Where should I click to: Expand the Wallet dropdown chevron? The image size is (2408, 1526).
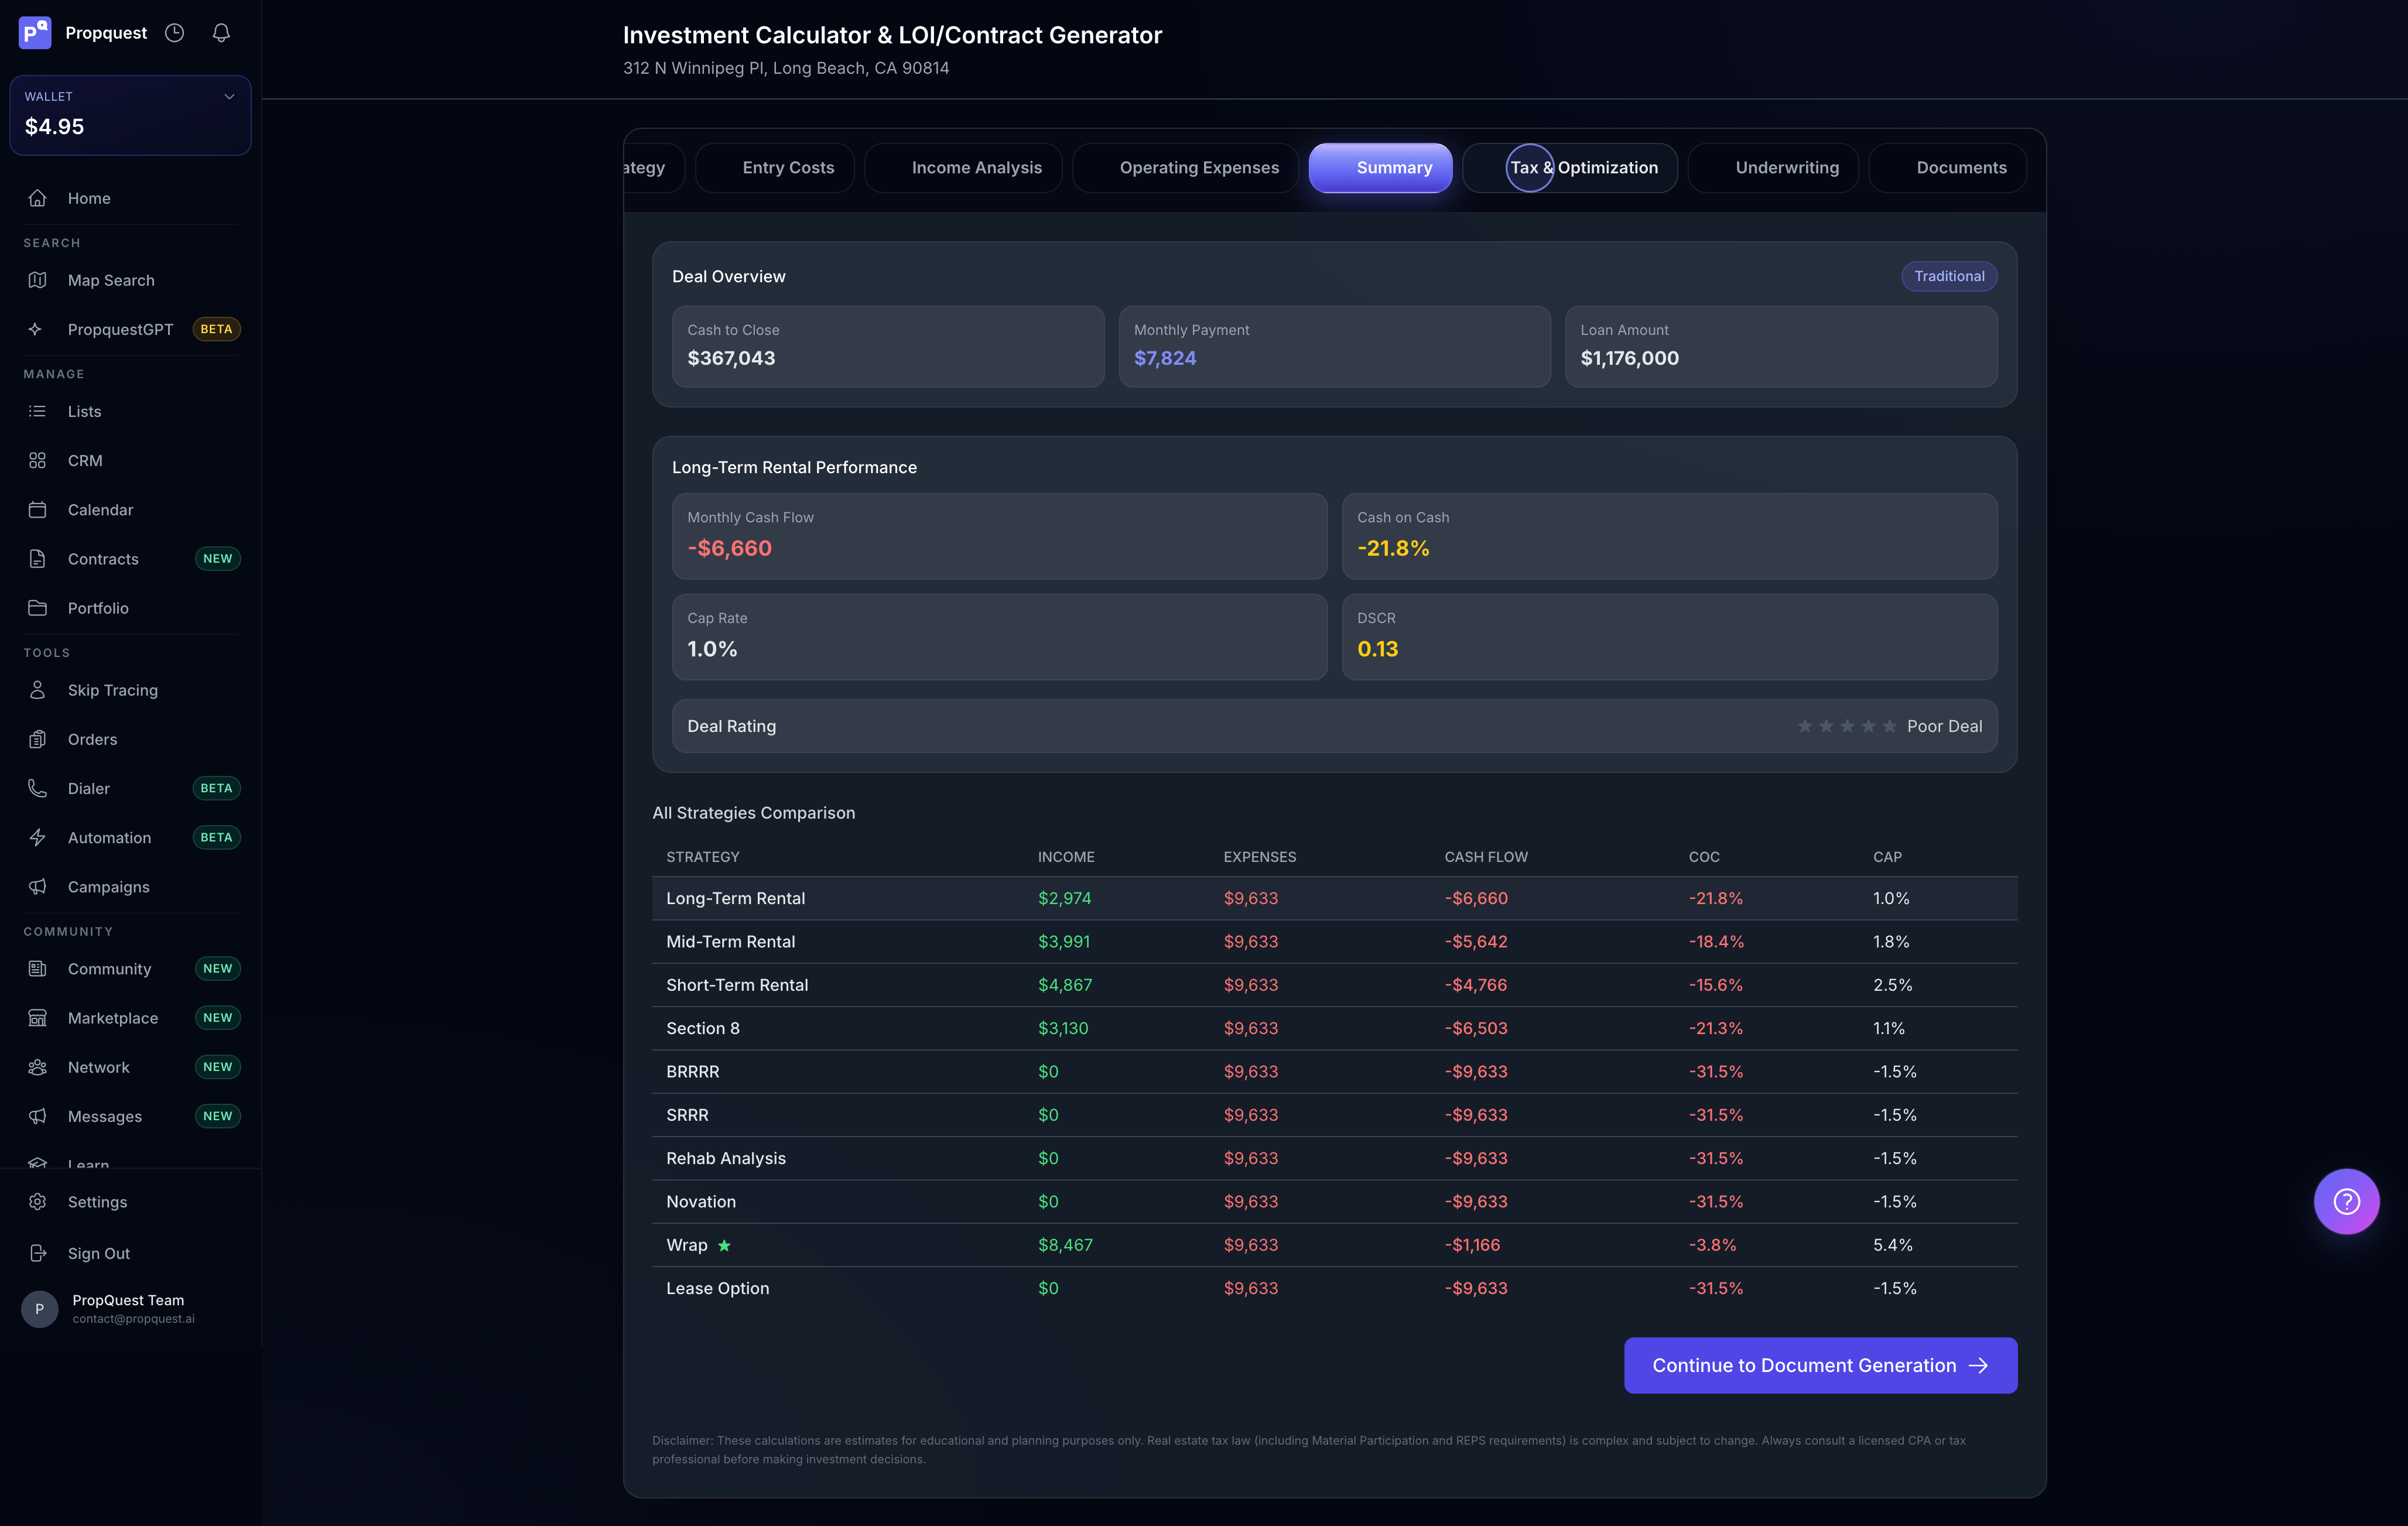tap(229, 97)
